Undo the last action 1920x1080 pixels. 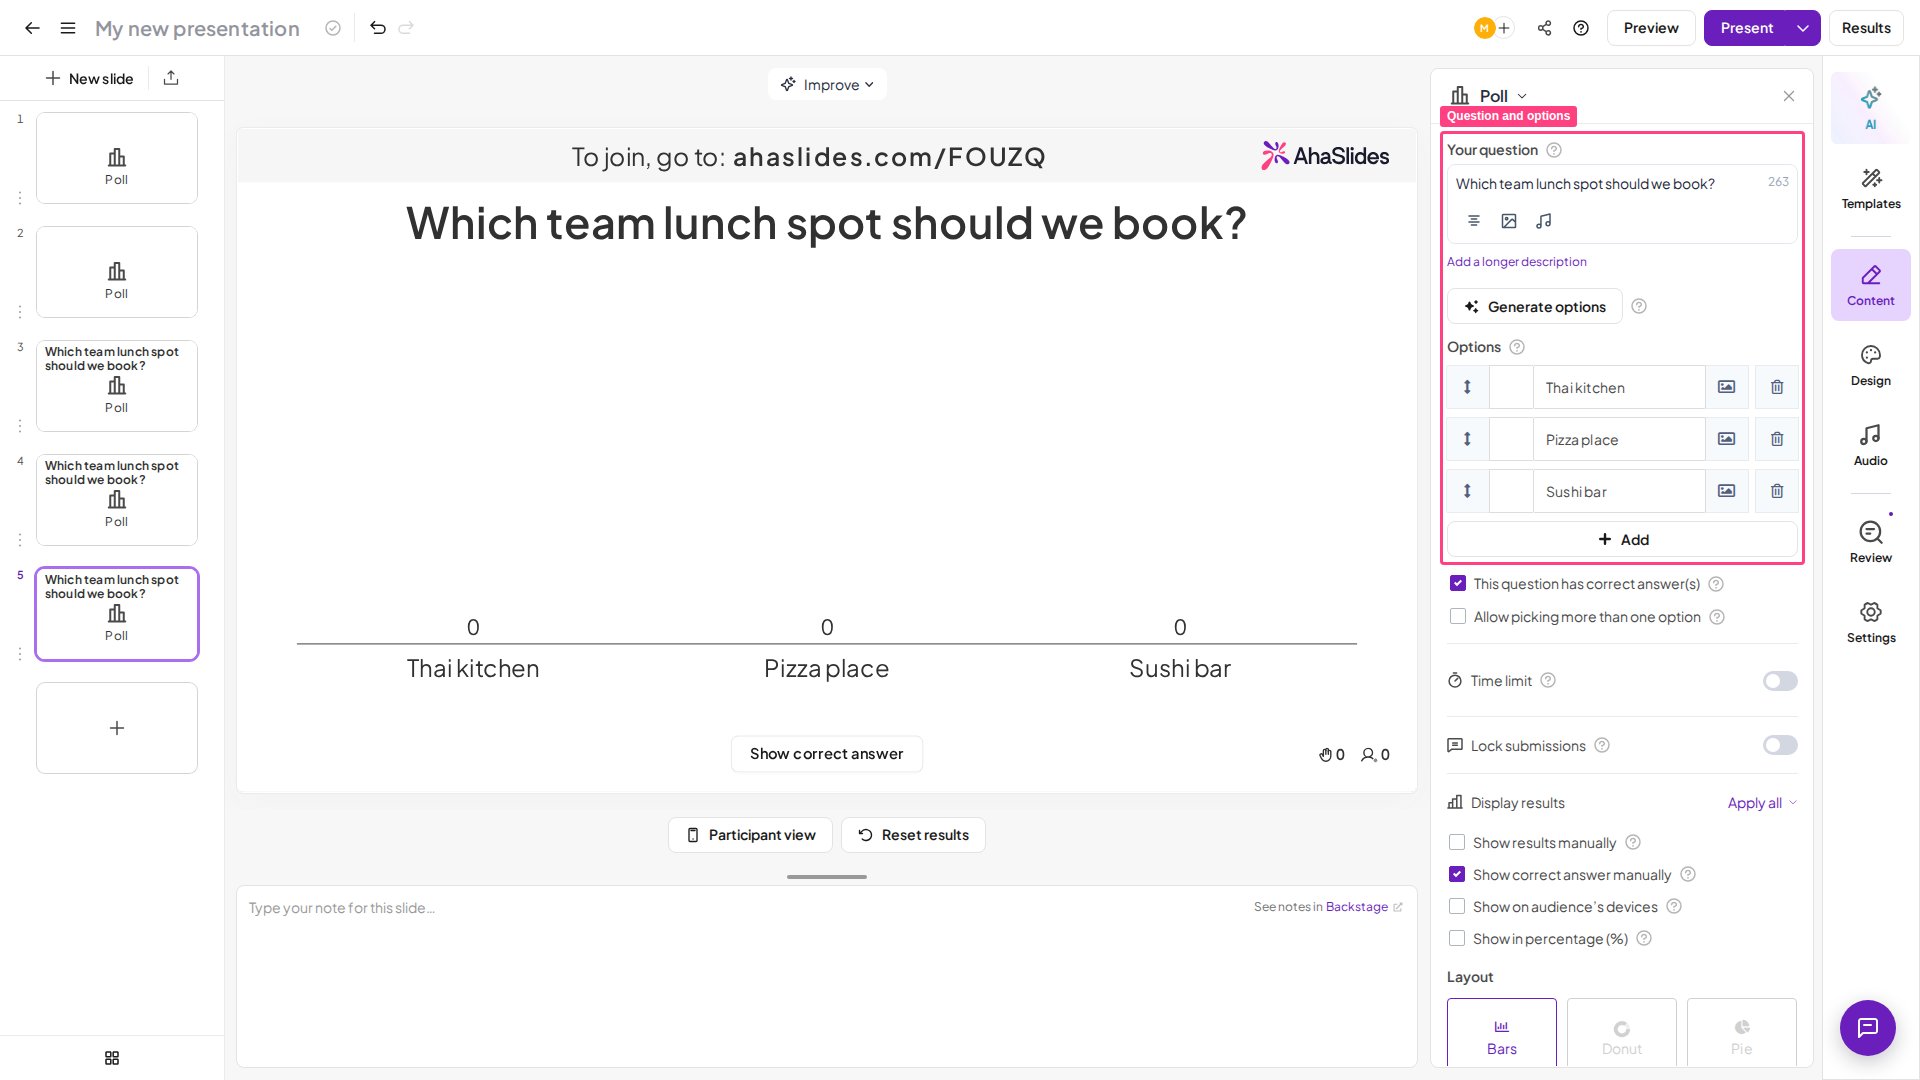click(378, 28)
